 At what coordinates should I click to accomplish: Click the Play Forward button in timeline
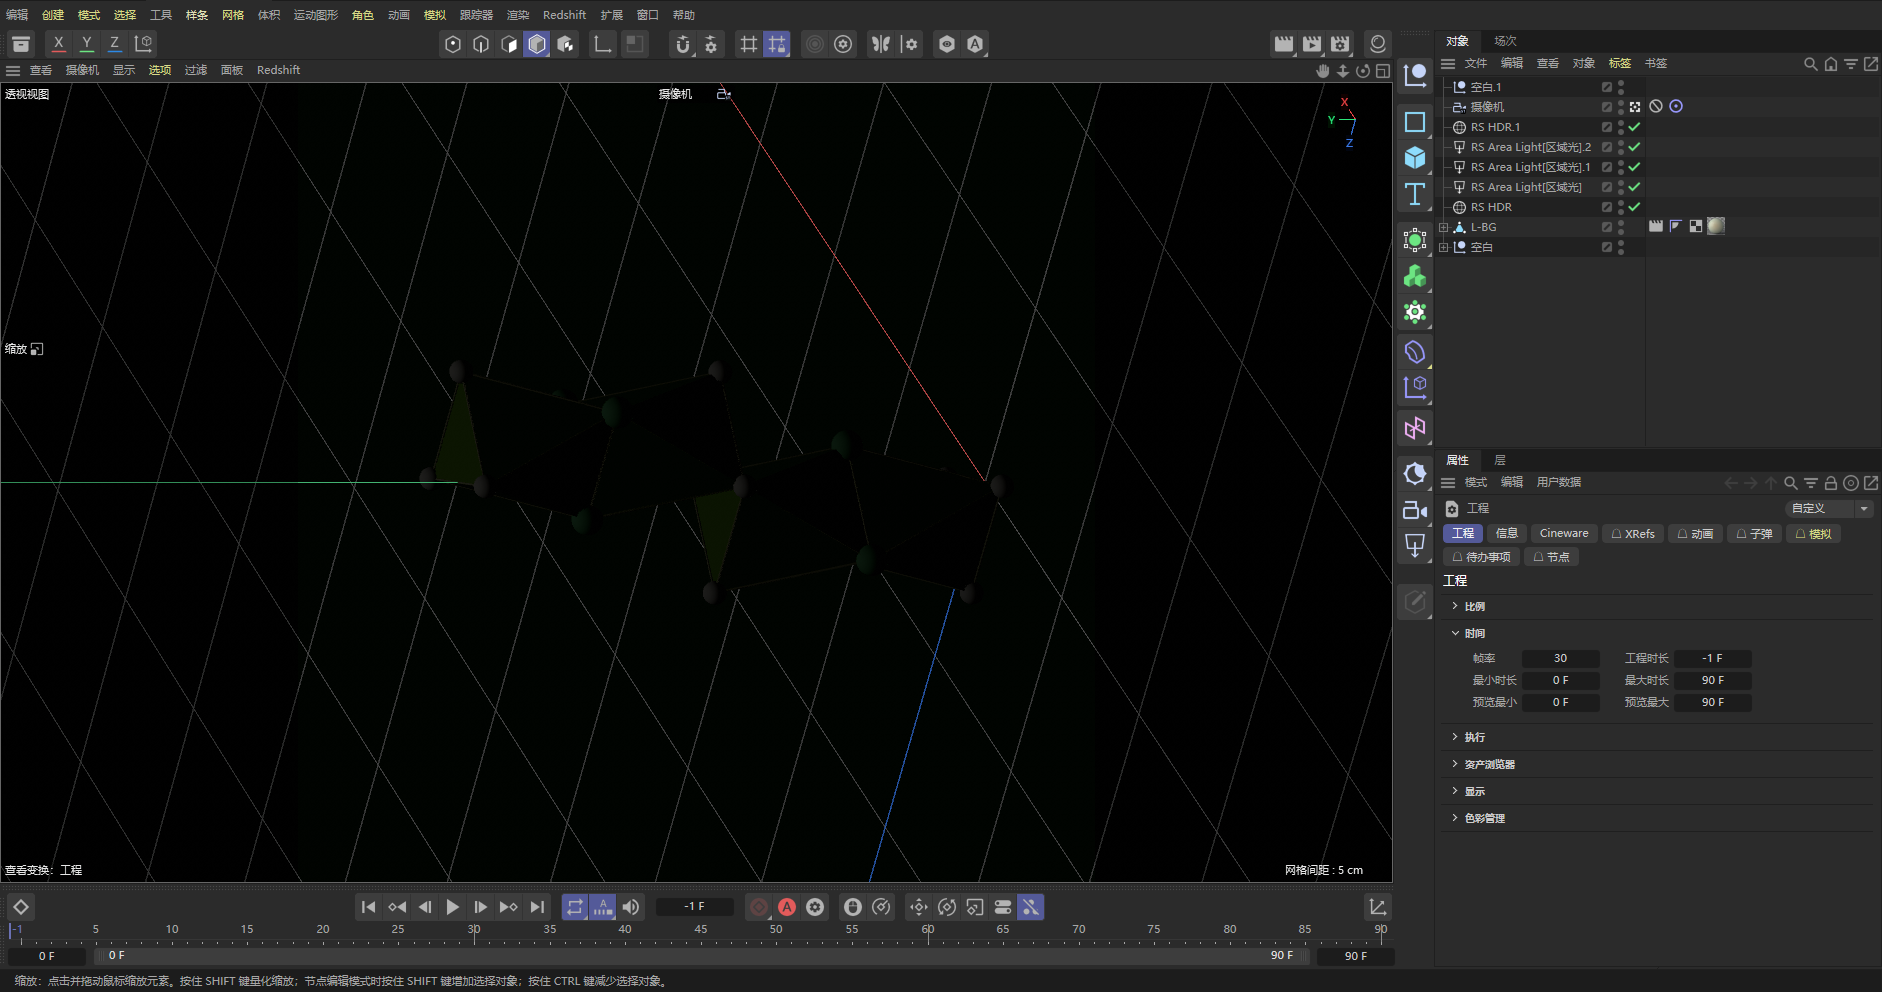453,907
